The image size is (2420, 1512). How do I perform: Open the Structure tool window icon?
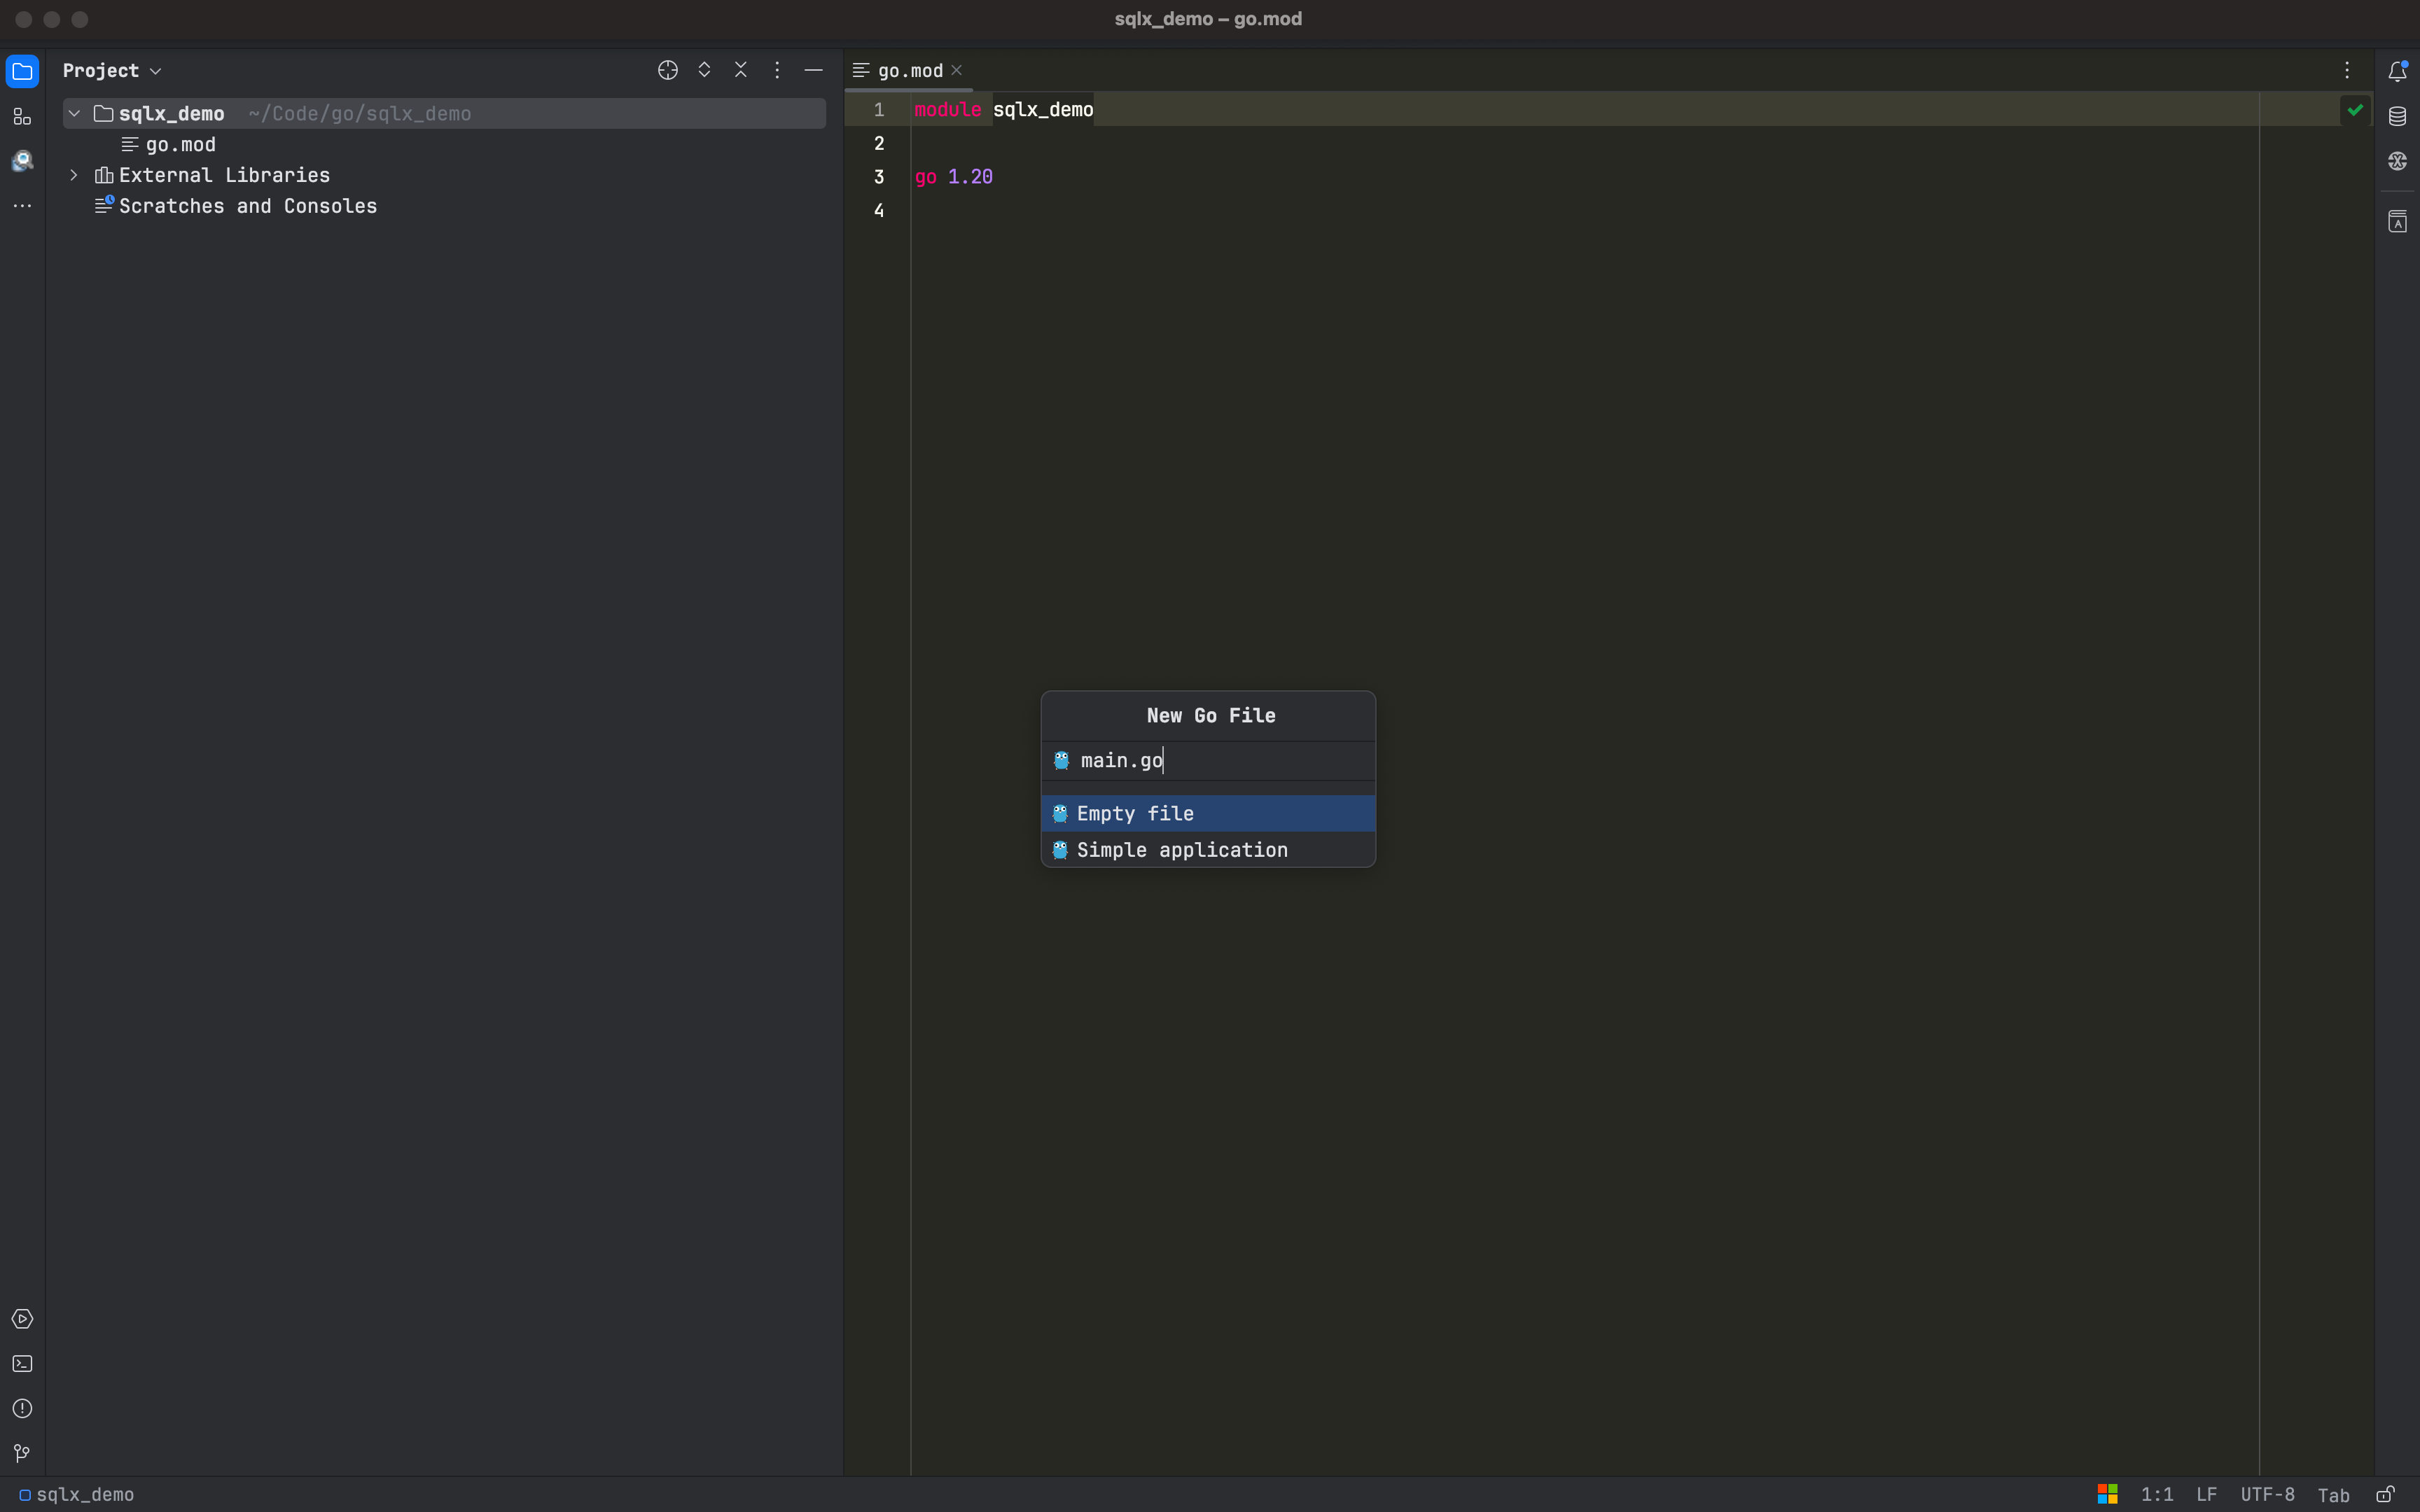coord(22,117)
